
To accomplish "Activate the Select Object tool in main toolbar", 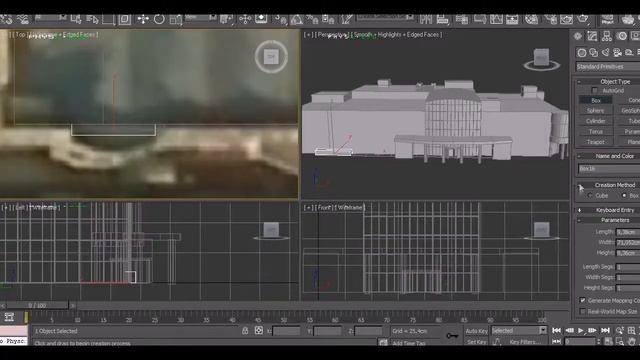I will point(76,19).
